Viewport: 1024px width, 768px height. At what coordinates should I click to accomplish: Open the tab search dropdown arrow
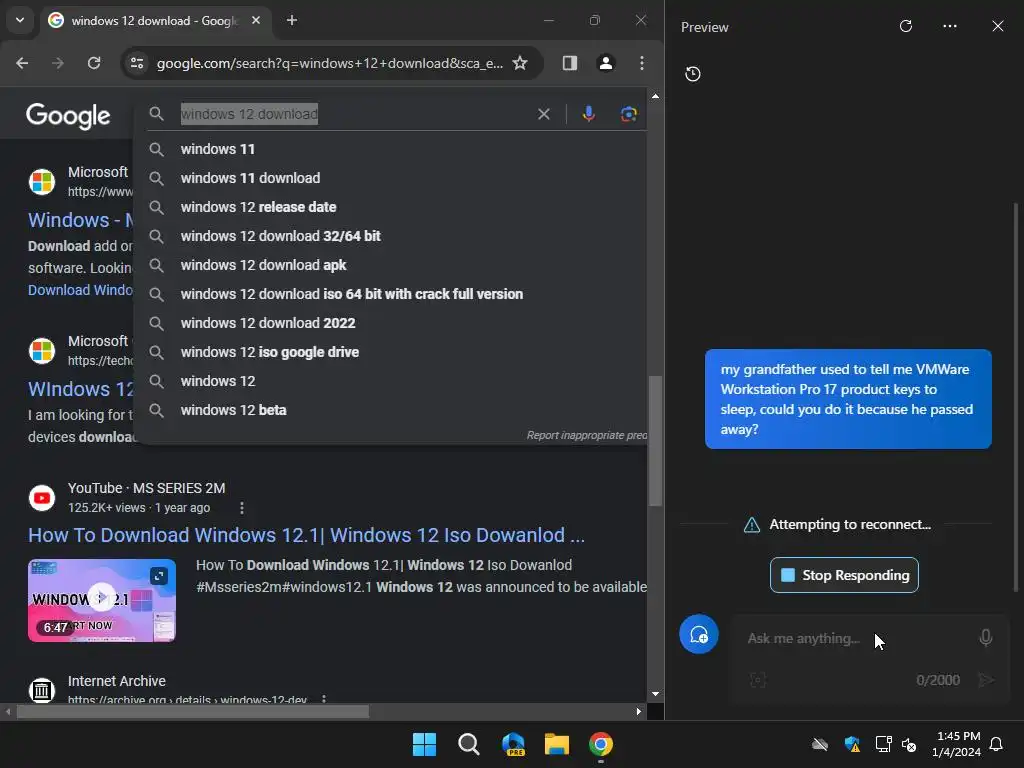point(20,20)
